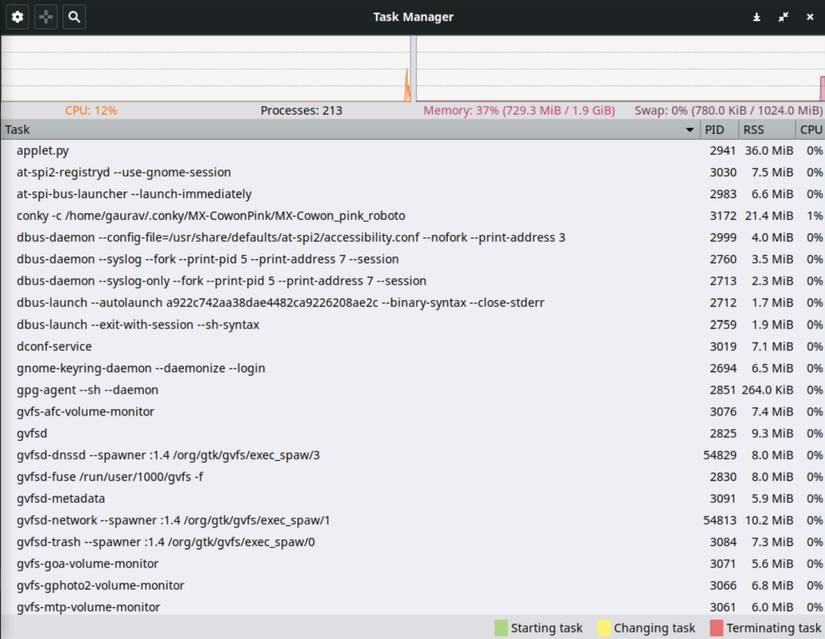Select the conky MX-CowonPink process row
The image size is (825, 639).
[x=412, y=216]
